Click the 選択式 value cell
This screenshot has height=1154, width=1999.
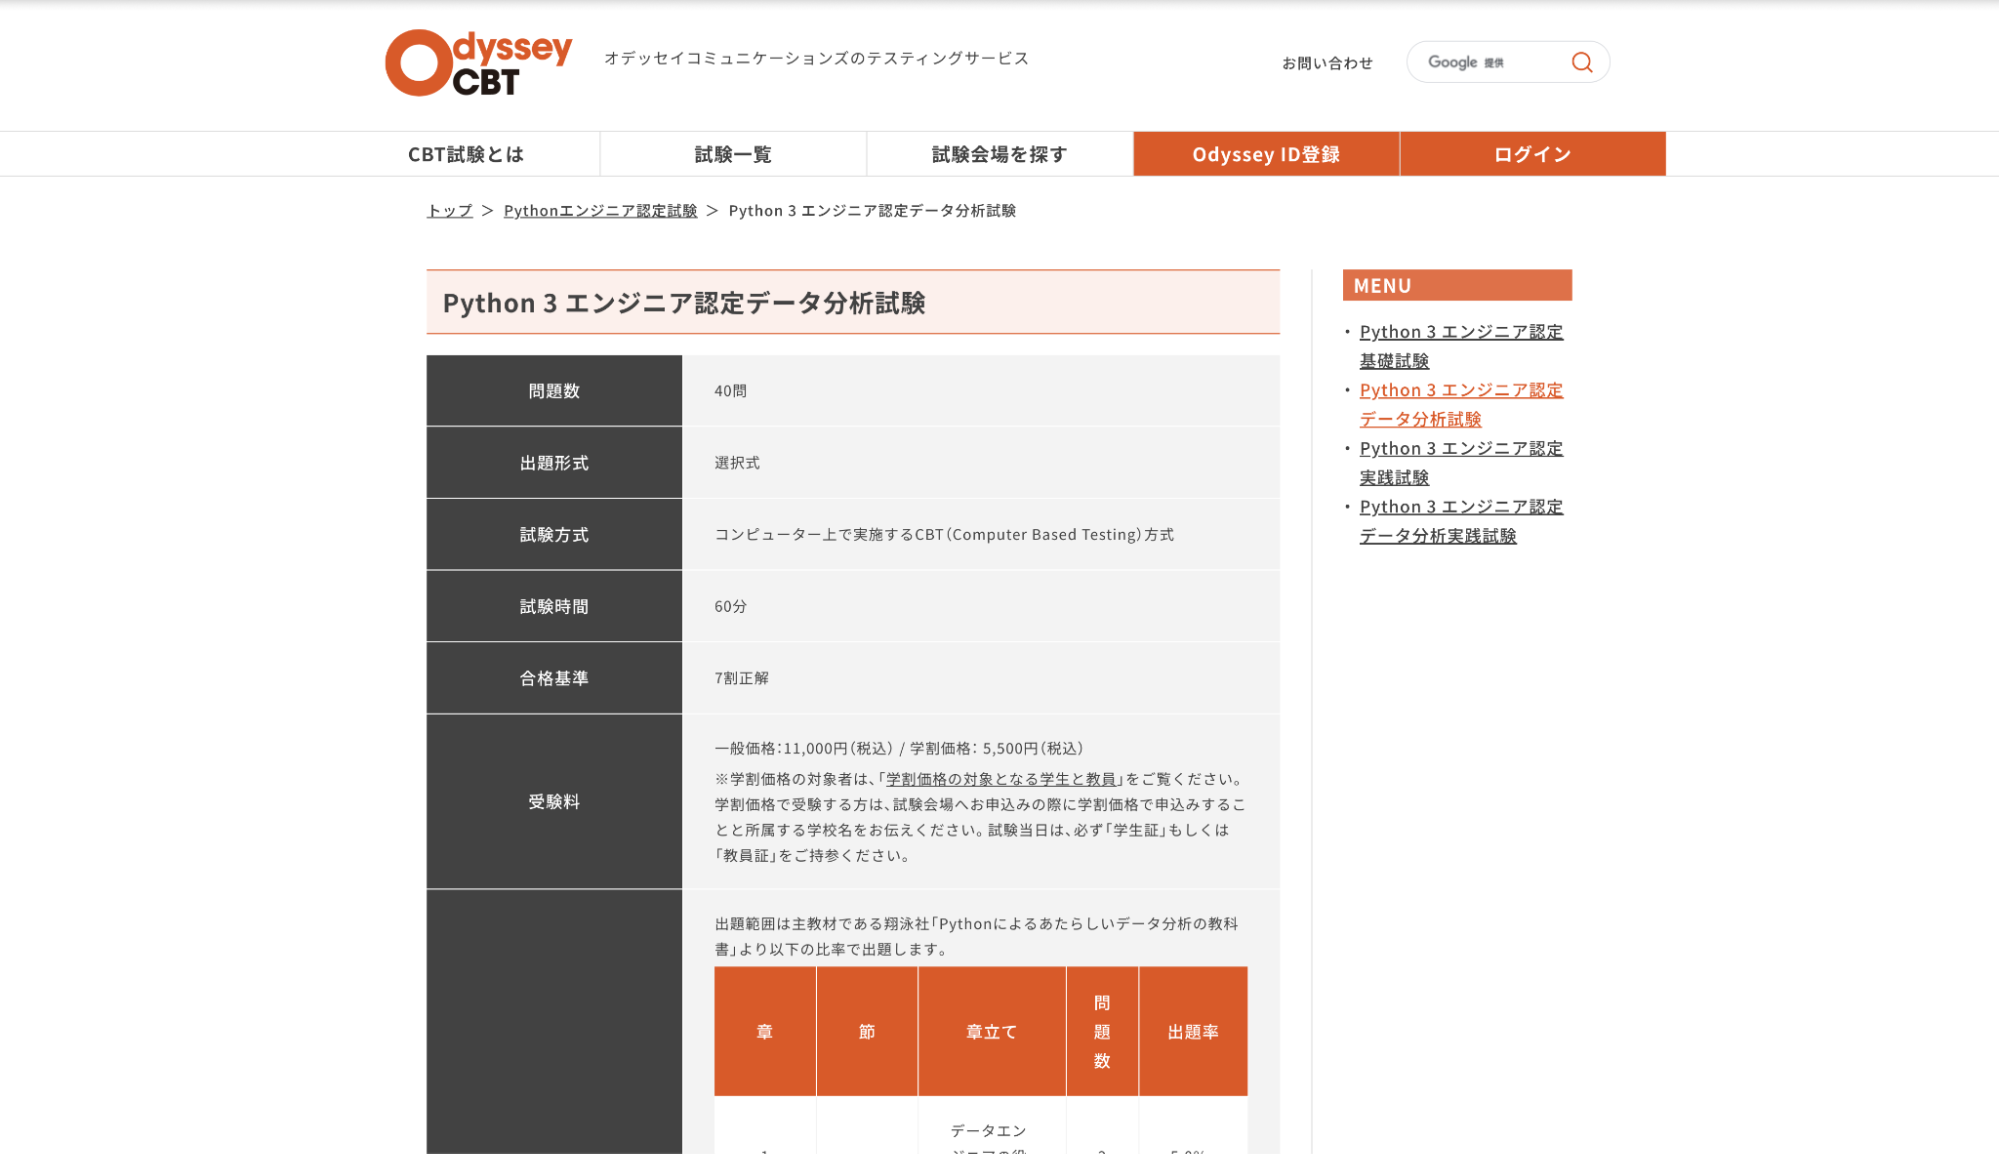click(980, 463)
